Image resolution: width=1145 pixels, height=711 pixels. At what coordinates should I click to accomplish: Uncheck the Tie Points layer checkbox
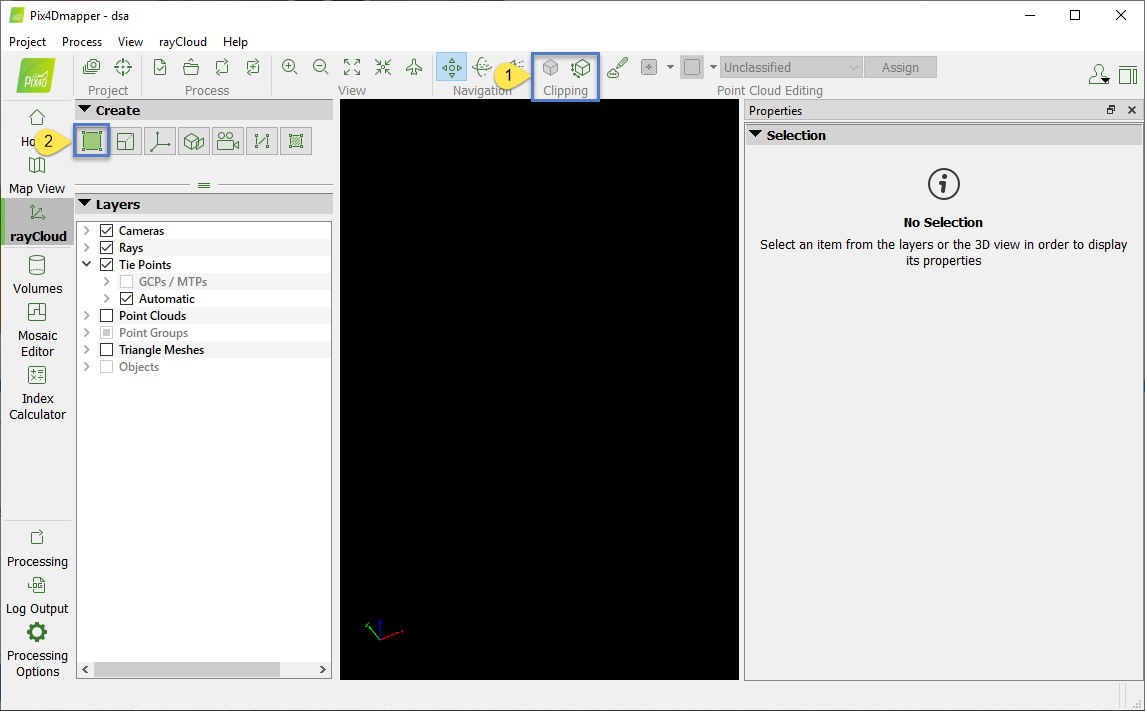click(107, 264)
